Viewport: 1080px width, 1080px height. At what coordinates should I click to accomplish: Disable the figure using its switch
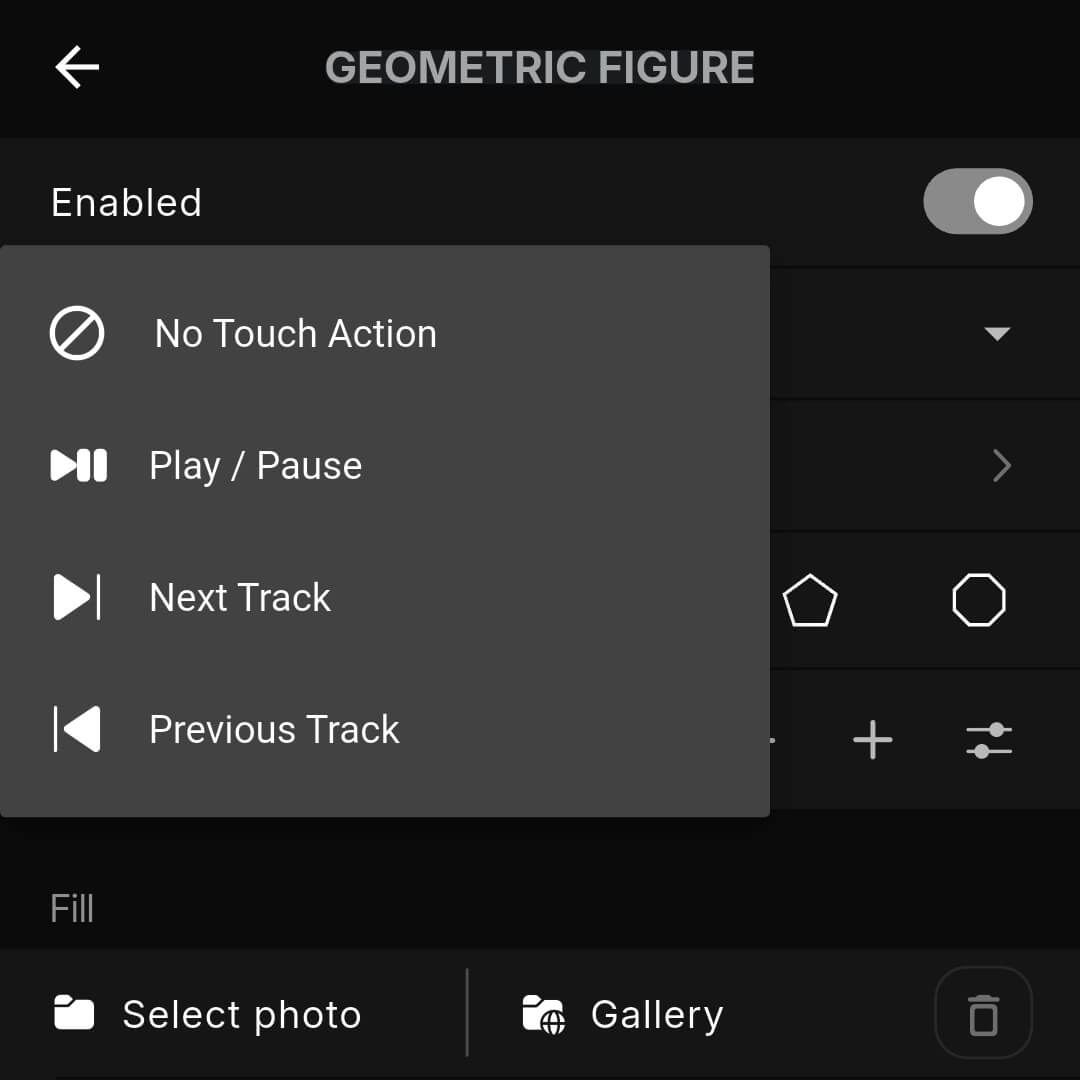pyautogui.click(x=978, y=201)
